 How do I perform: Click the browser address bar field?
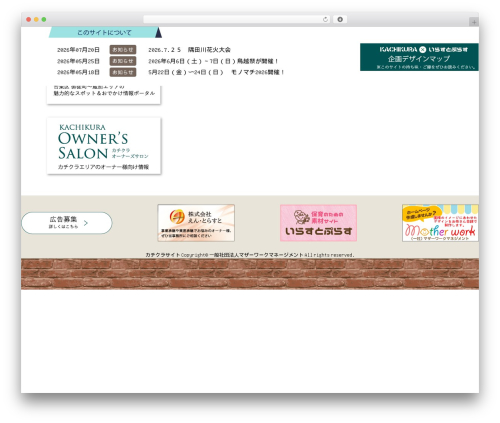click(x=237, y=19)
